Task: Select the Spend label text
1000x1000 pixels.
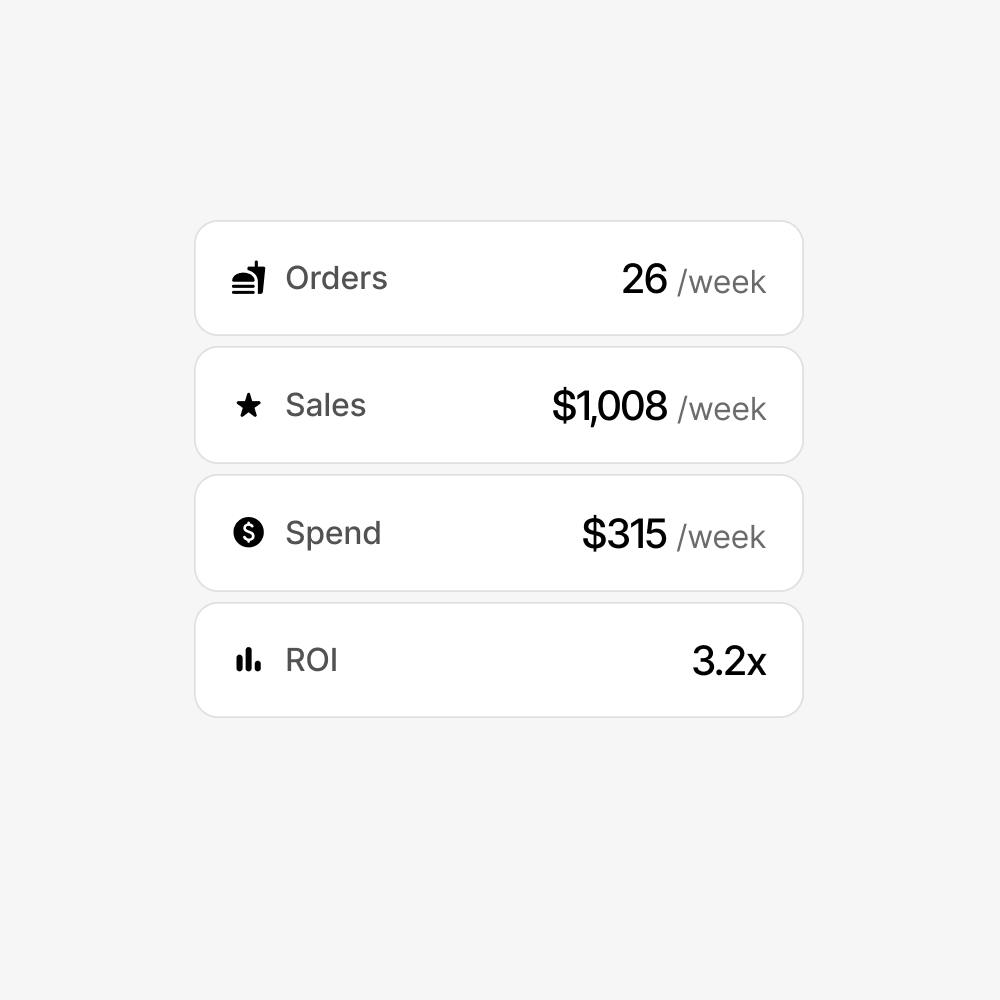Action: tap(333, 533)
